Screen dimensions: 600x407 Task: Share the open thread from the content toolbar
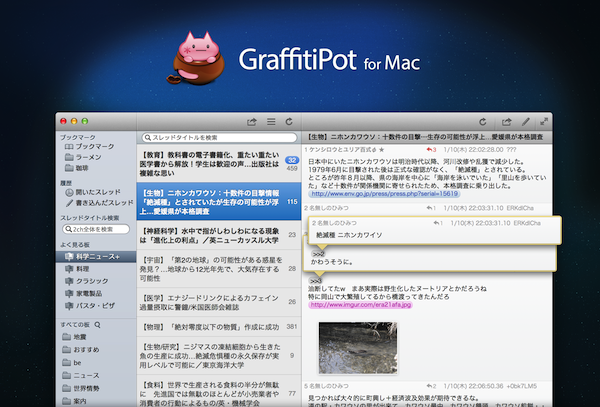pos(506,122)
